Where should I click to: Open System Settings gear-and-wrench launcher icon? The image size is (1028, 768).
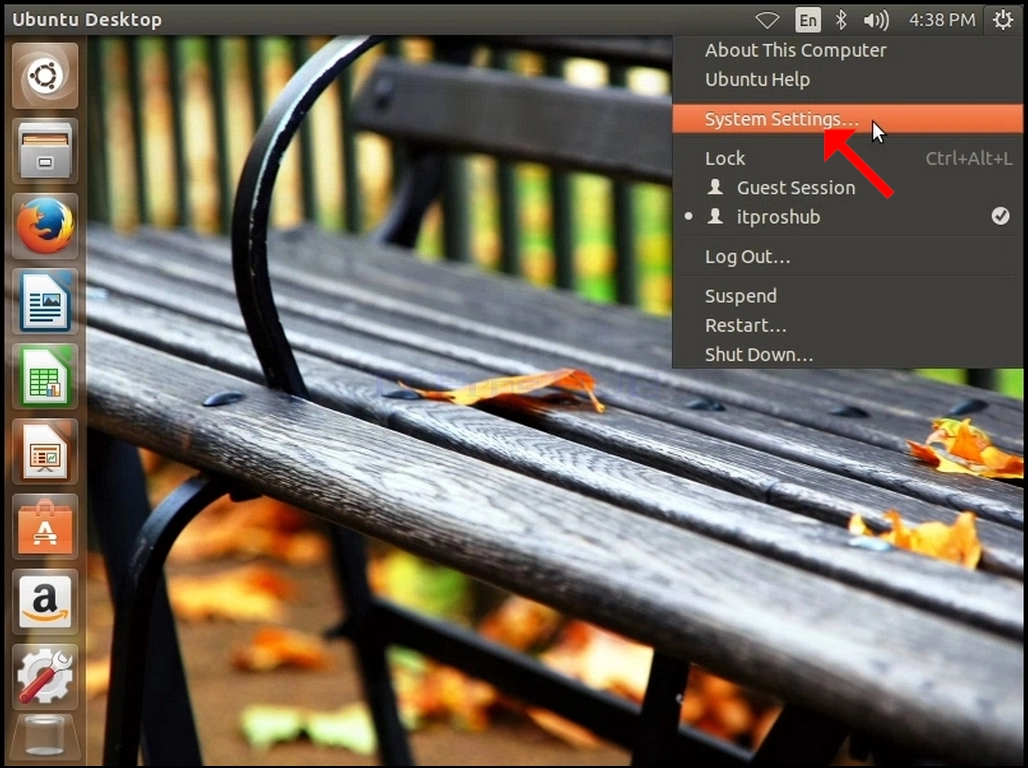pos(45,677)
